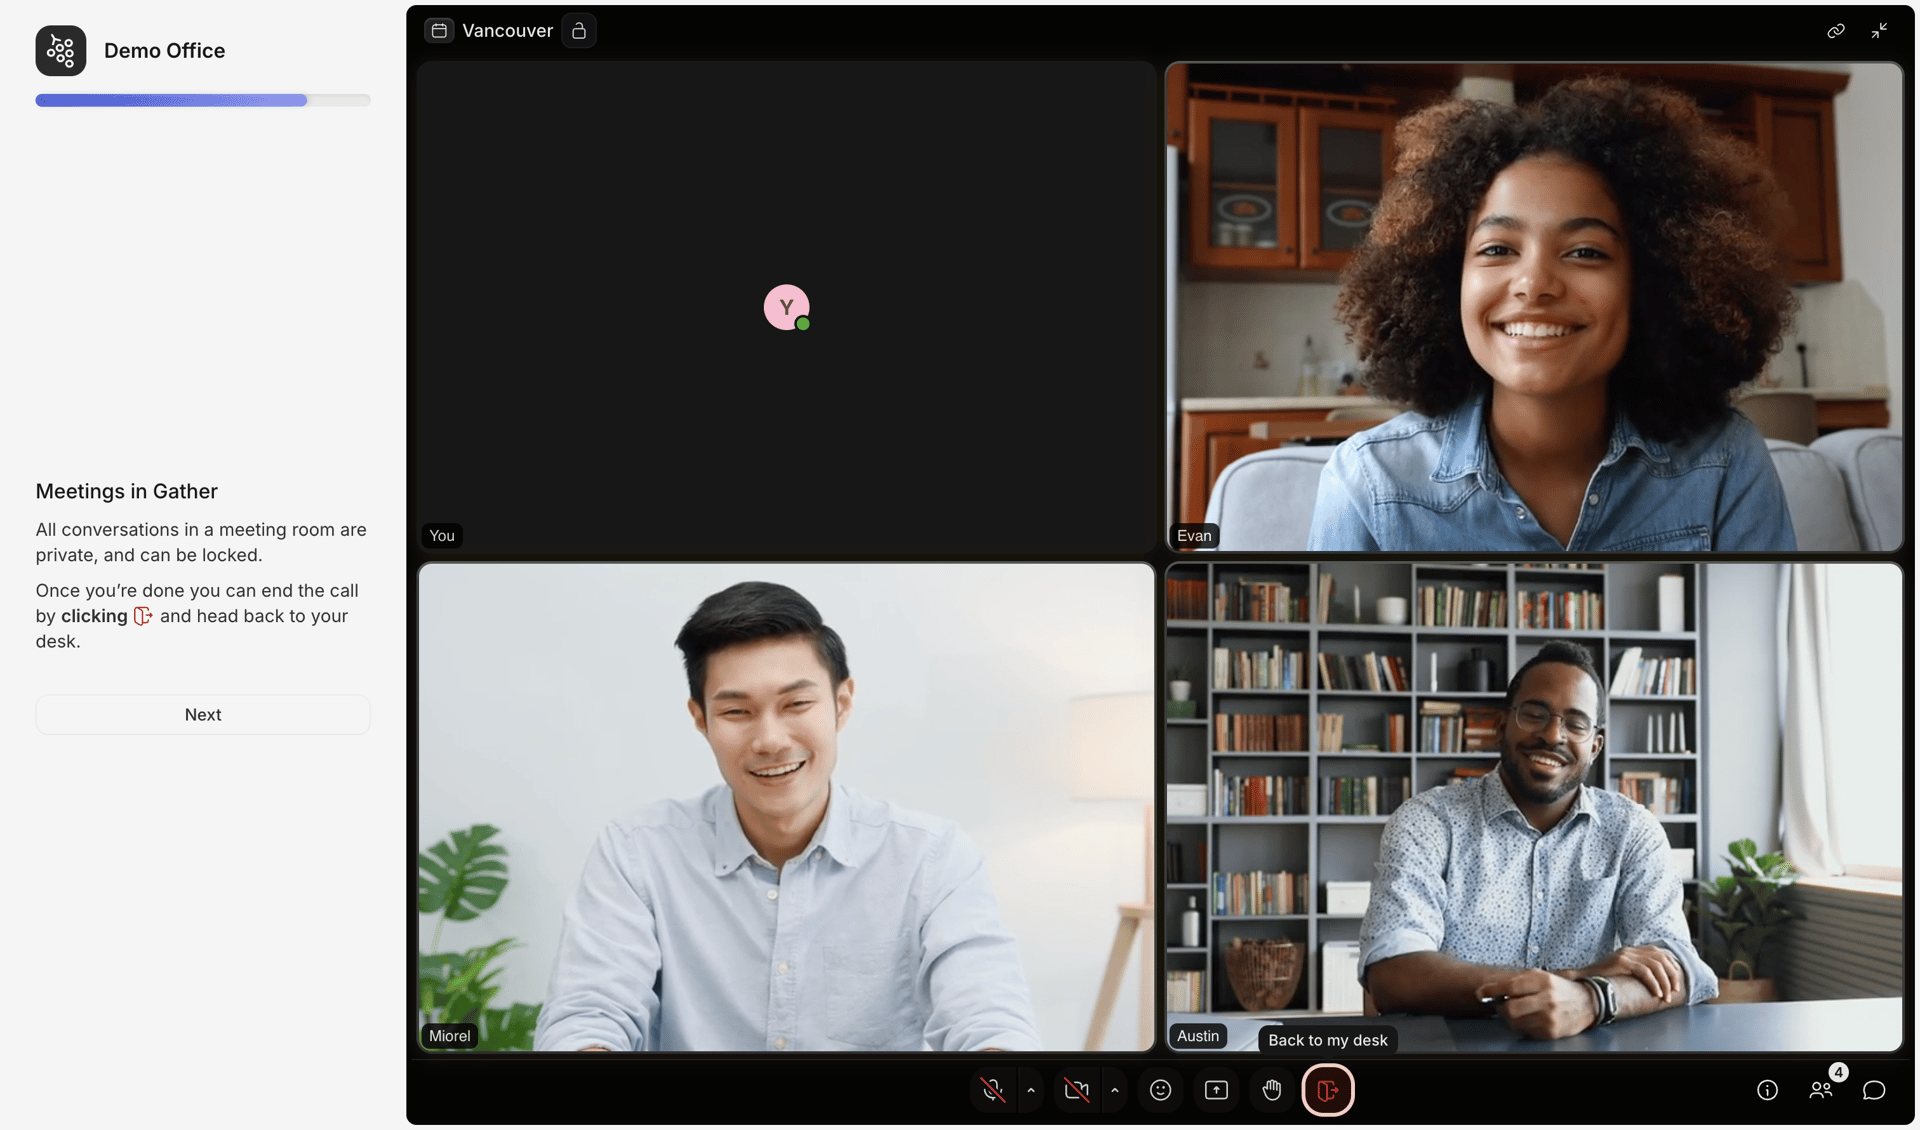Open the participants list showing 4 people
This screenshot has width=1920, height=1130.
[1821, 1090]
